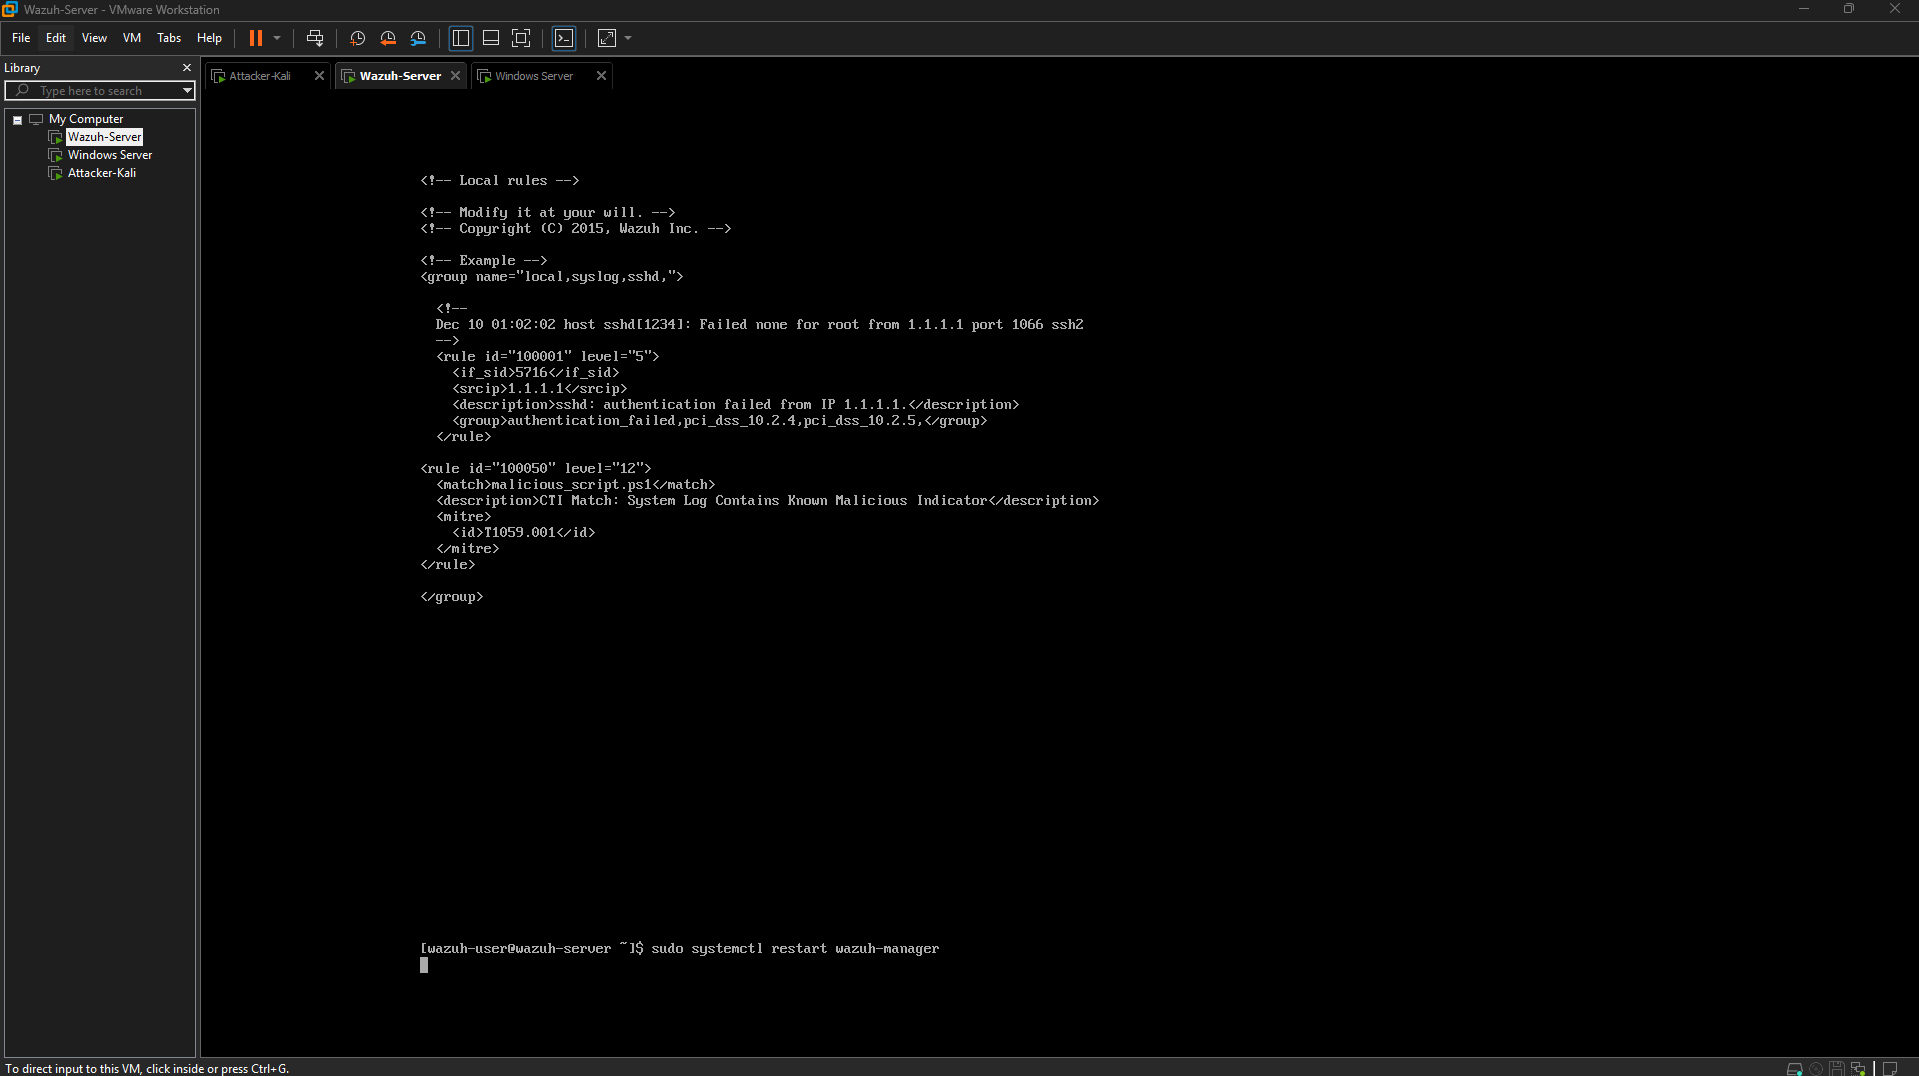Click the group name="local,syslog,sshd," line

click(x=552, y=277)
